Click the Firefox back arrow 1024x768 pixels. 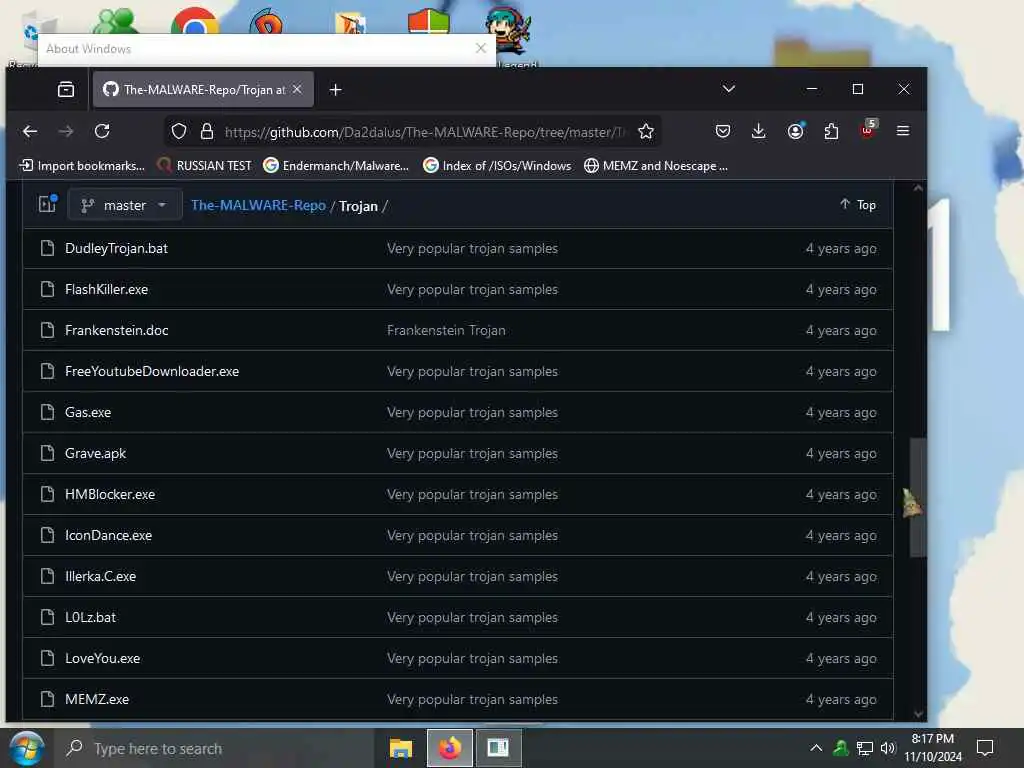point(30,131)
